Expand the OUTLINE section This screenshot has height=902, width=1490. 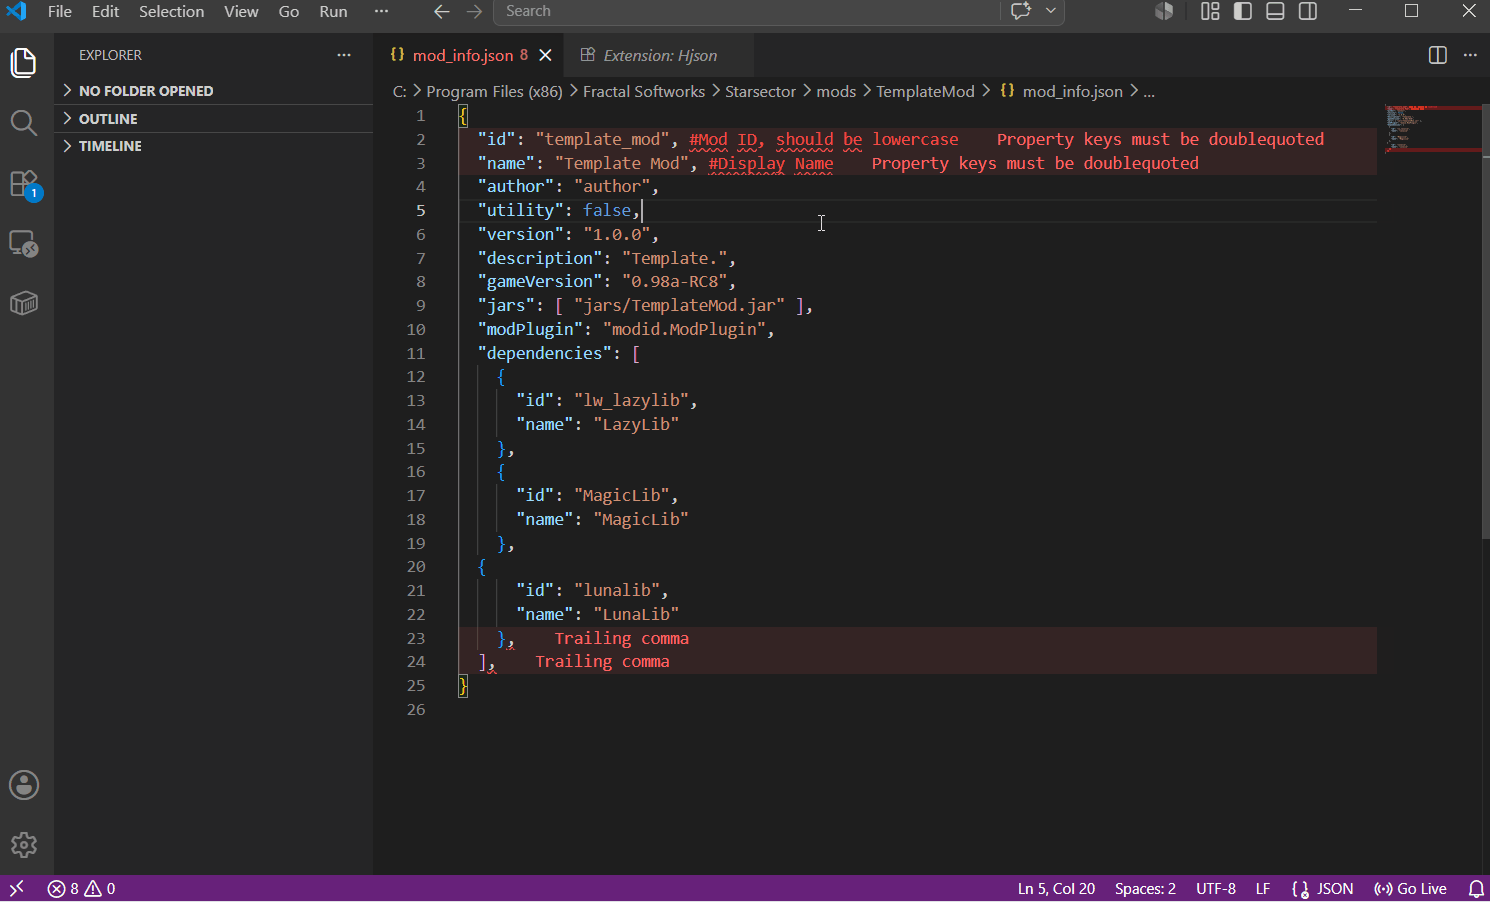(x=213, y=118)
